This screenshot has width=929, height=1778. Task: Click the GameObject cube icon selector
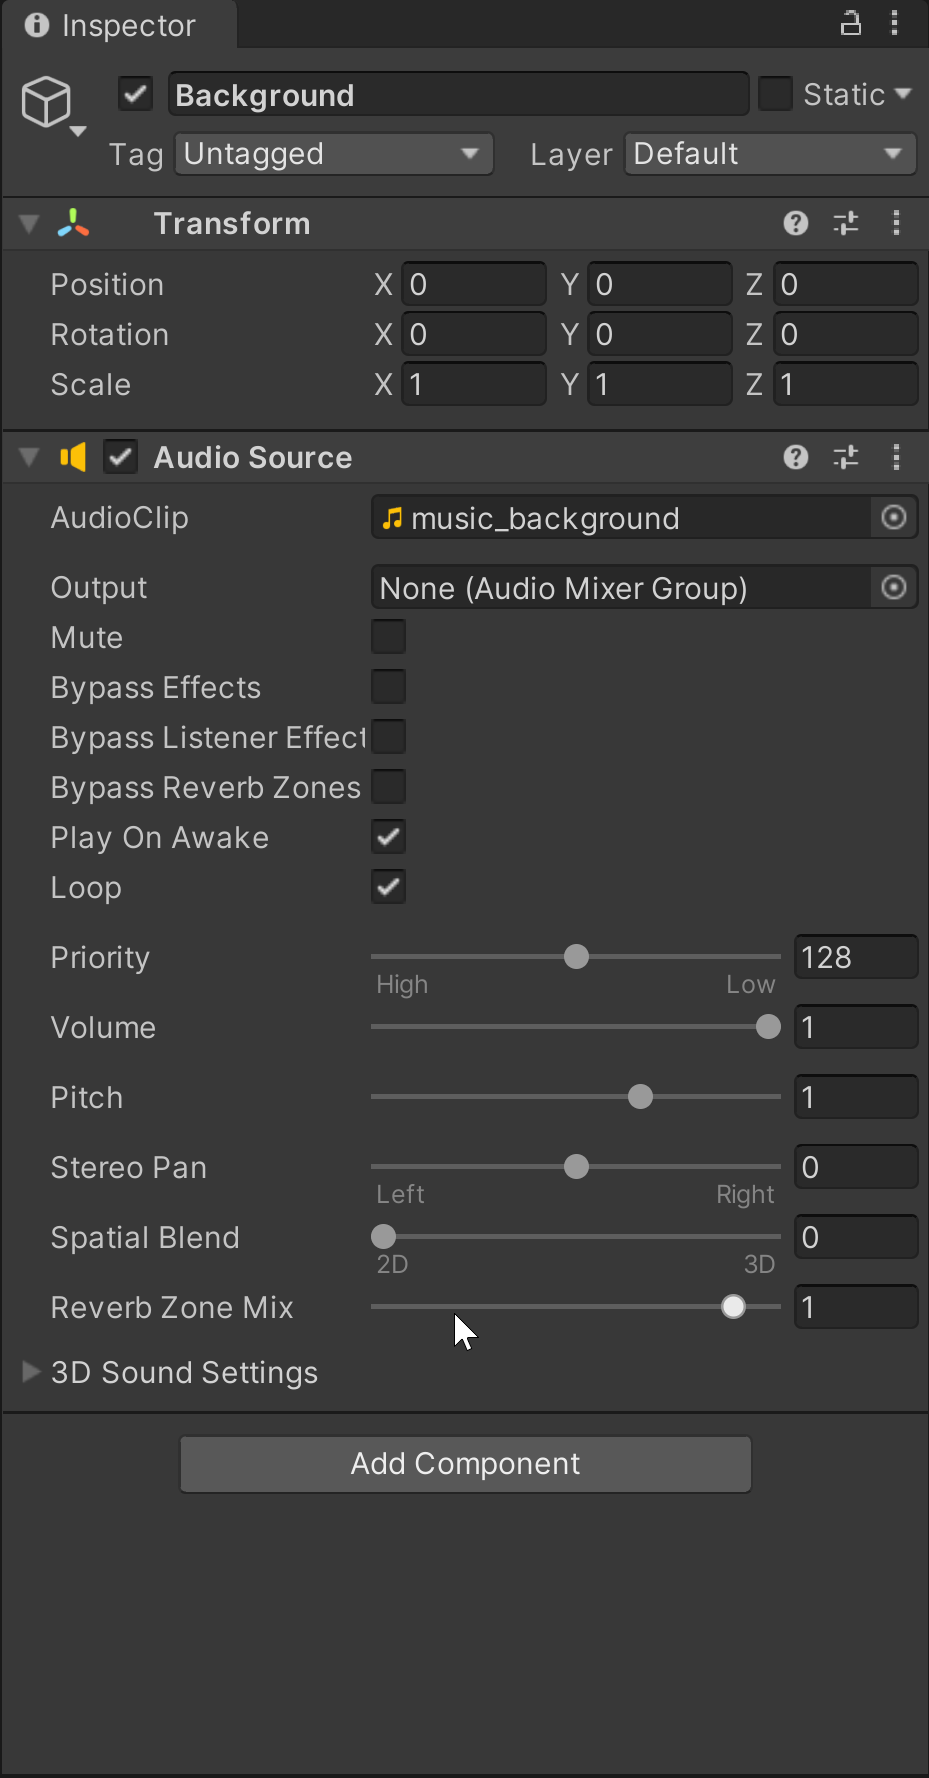52,105
